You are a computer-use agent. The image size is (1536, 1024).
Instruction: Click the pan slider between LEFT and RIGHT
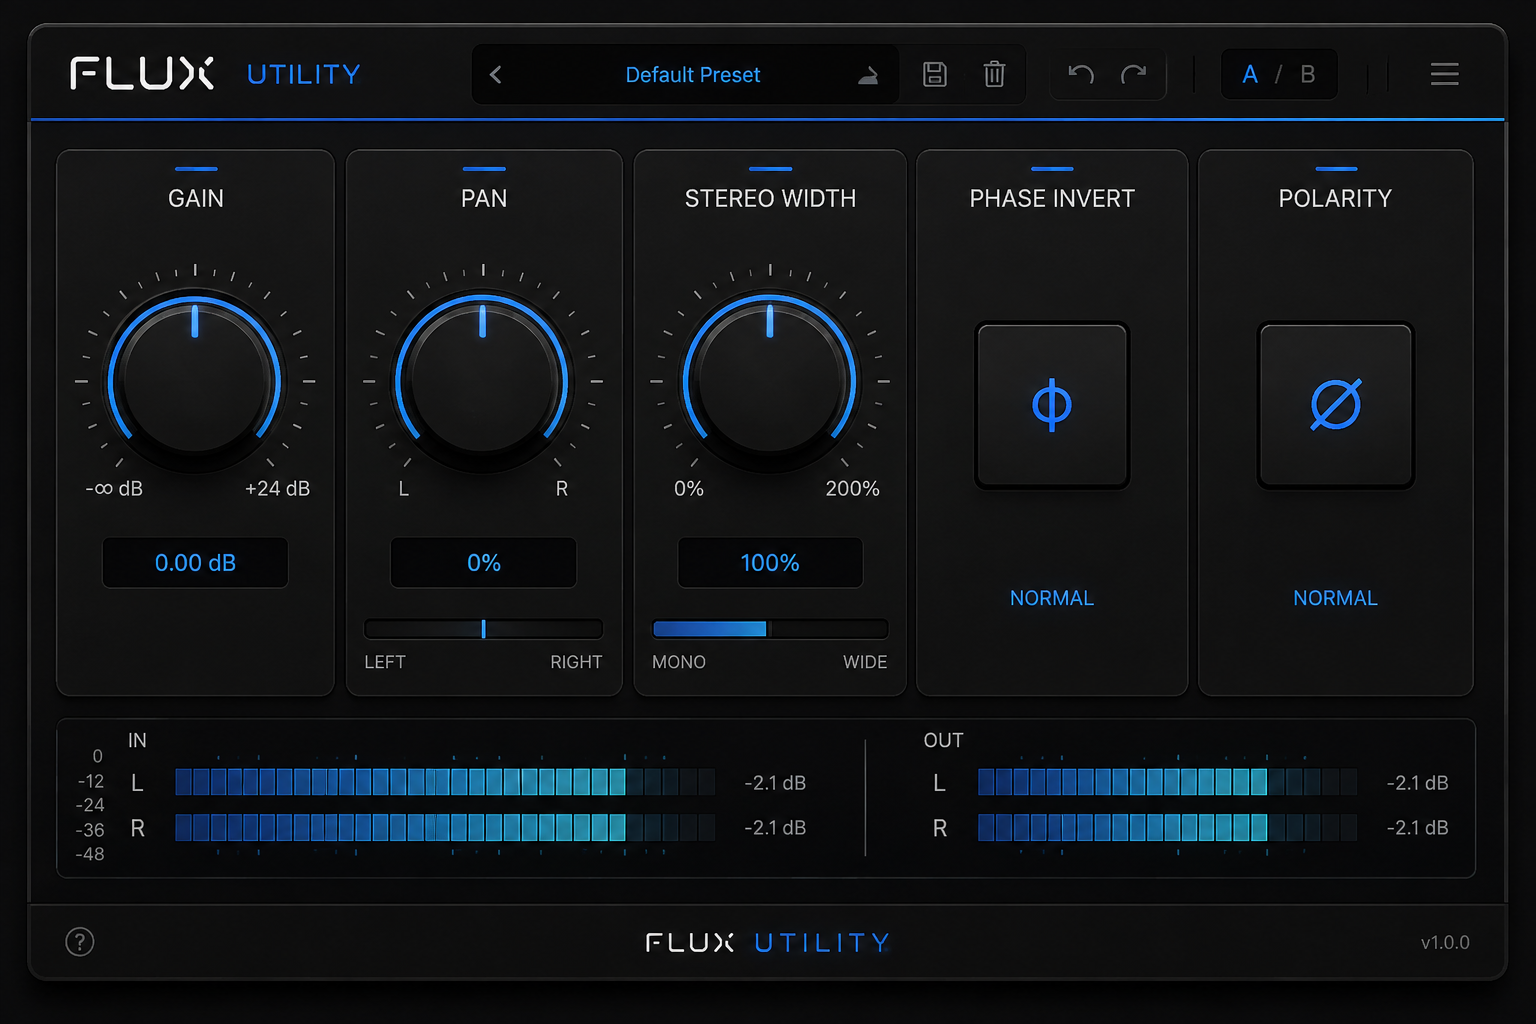tap(483, 629)
